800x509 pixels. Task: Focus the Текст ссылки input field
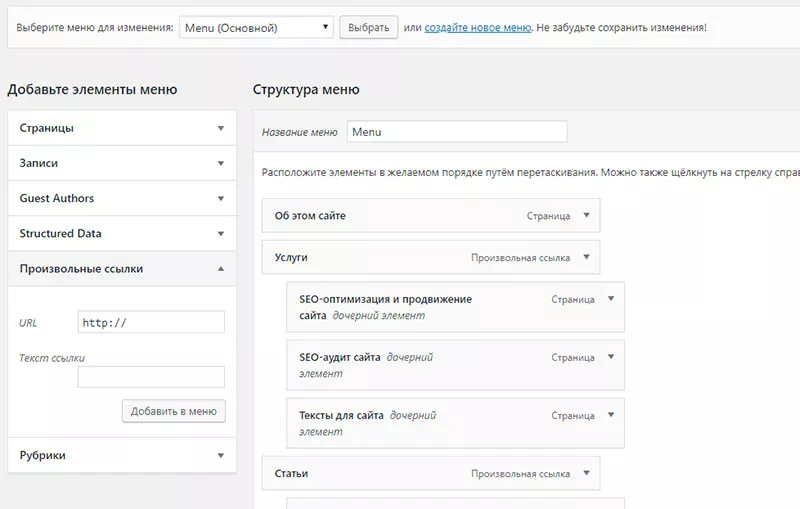(151, 377)
